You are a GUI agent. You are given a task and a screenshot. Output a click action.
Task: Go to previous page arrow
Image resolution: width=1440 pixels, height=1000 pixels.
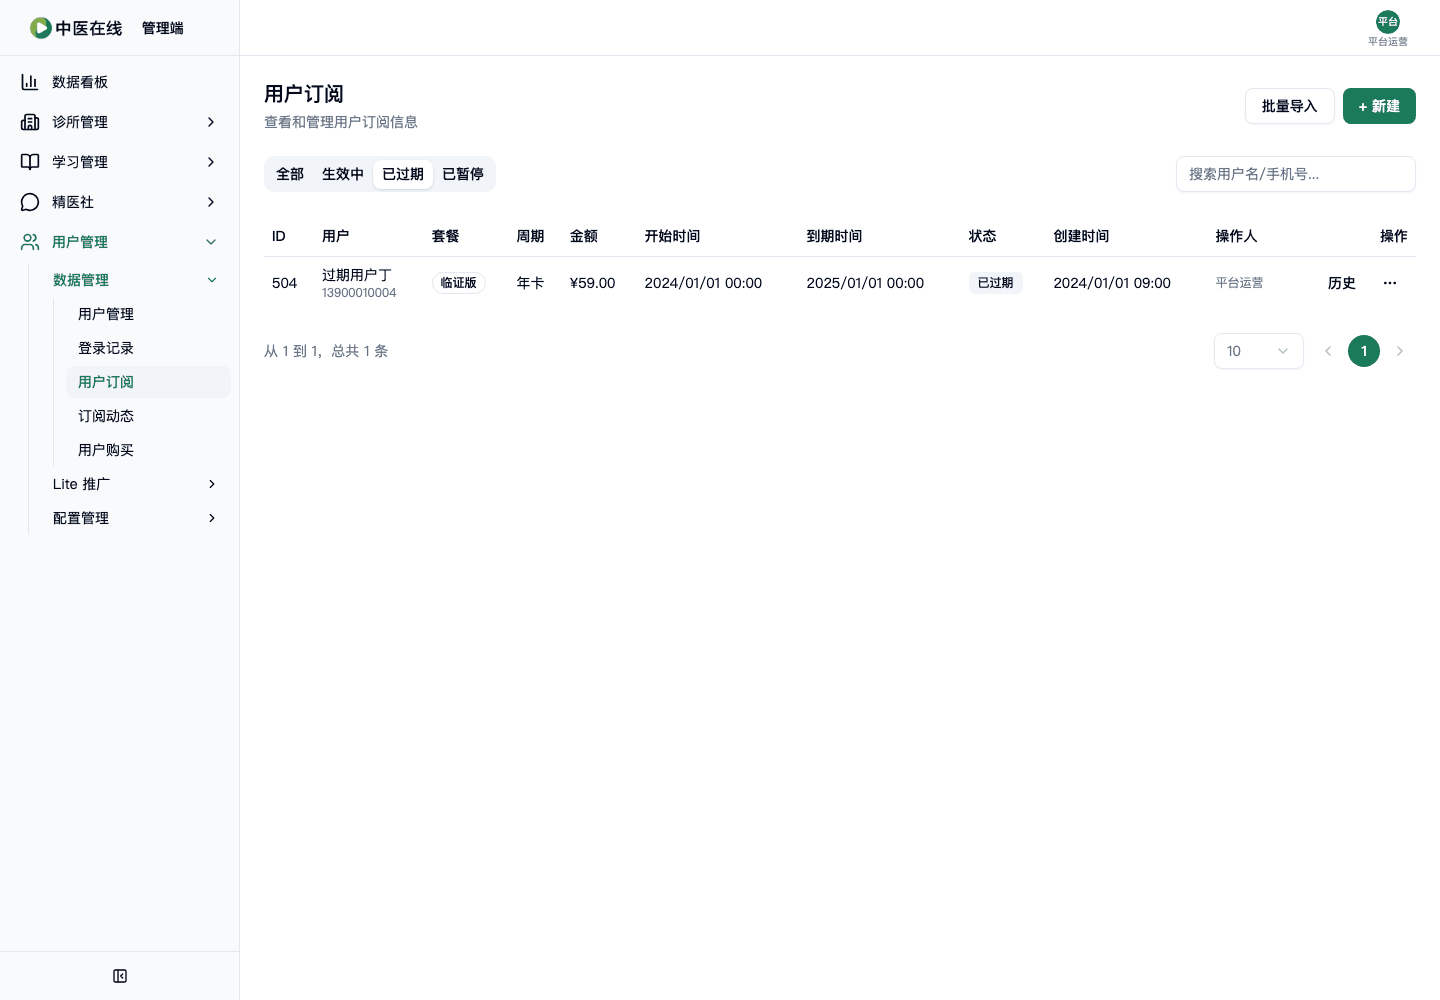[x=1328, y=351]
